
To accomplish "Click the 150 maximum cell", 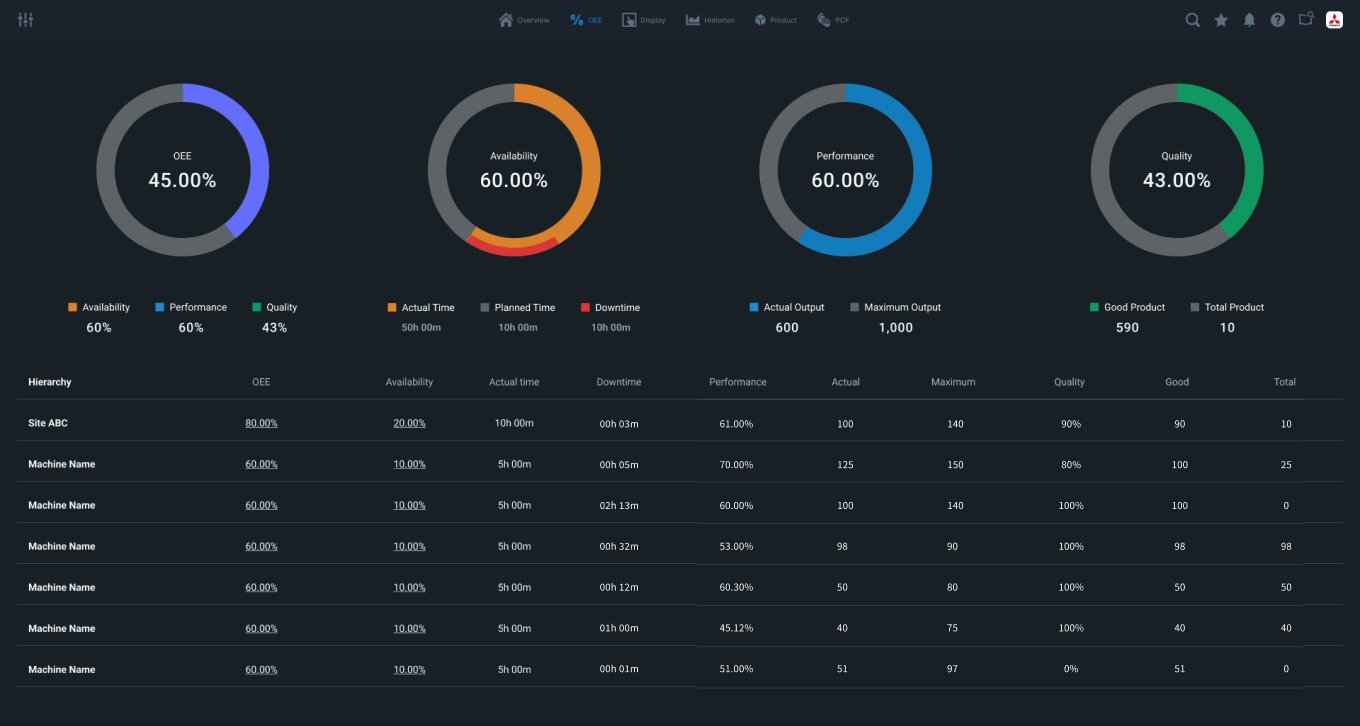I will (956, 465).
